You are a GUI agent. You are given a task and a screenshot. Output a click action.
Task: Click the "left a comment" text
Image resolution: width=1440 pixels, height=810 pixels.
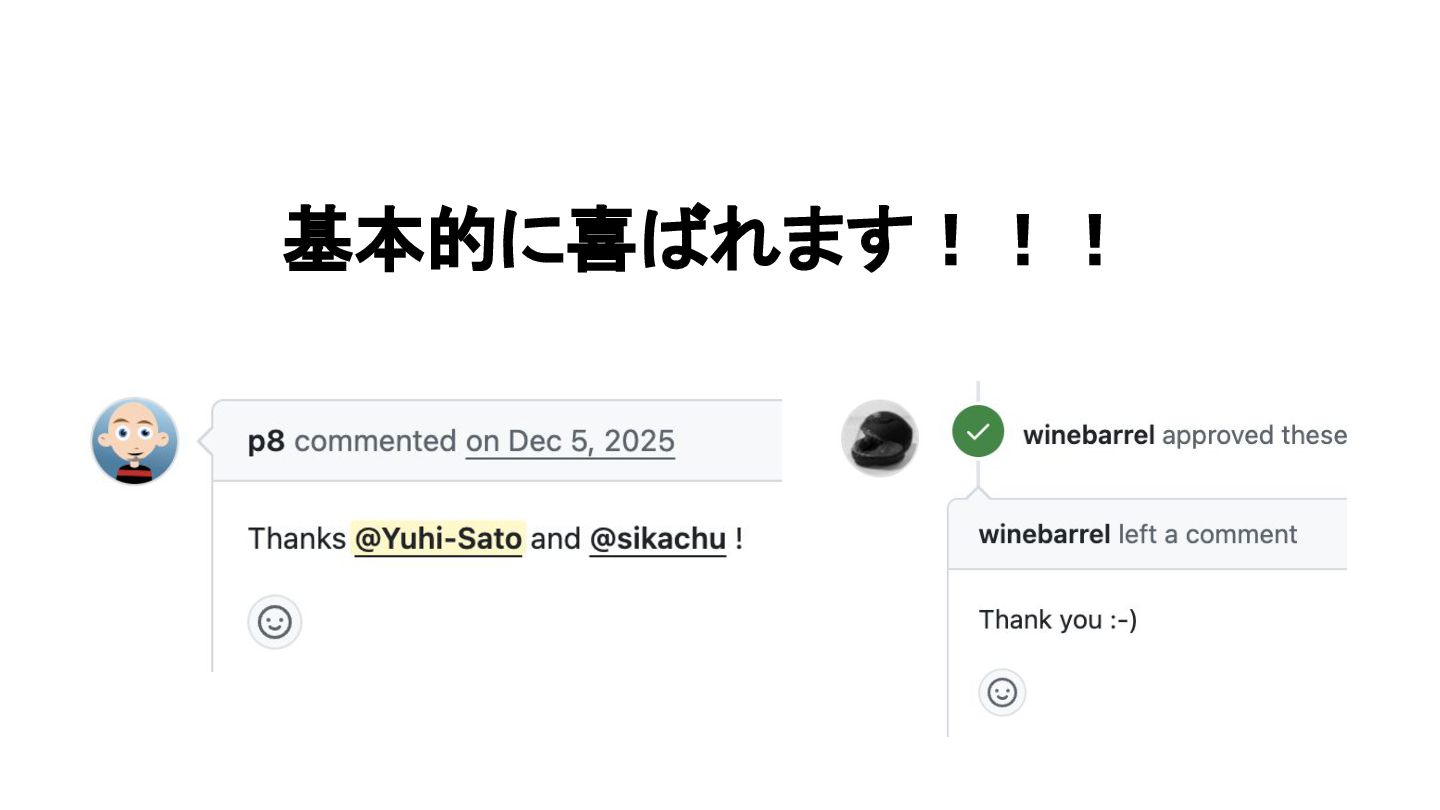pos(1207,534)
